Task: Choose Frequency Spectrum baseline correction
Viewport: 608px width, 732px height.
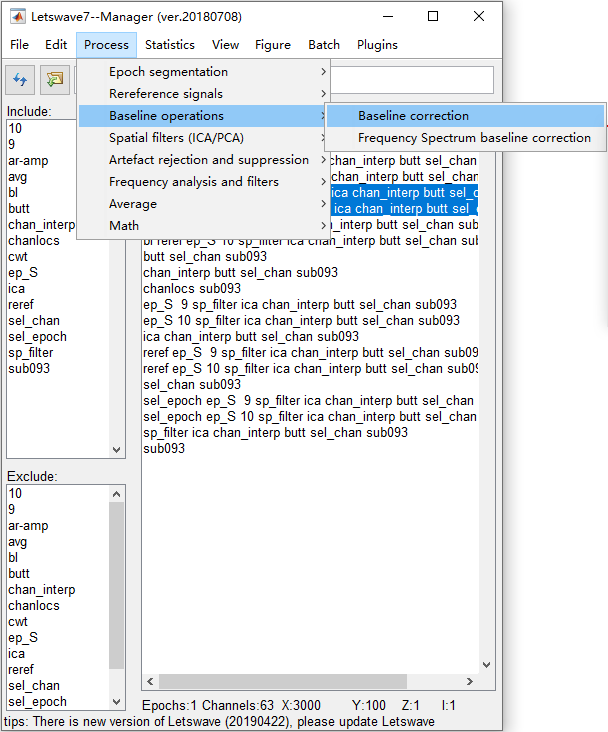Action: pyautogui.click(x=465, y=138)
